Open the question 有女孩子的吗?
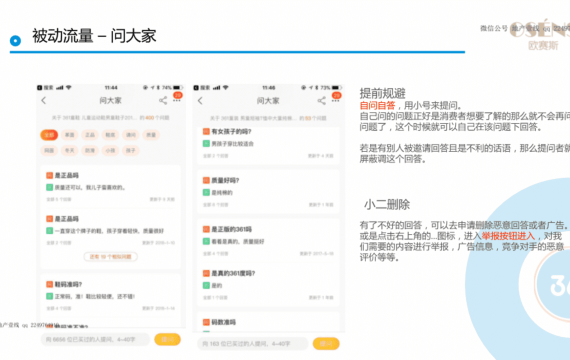The width and height of the screenshot is (570, 360). [227, 132]
